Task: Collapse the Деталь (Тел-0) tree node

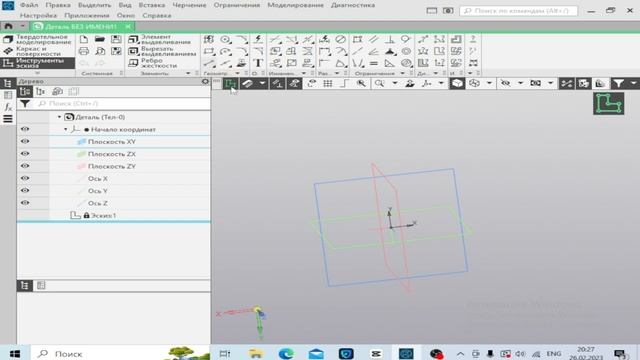Action: coord(59,117)
